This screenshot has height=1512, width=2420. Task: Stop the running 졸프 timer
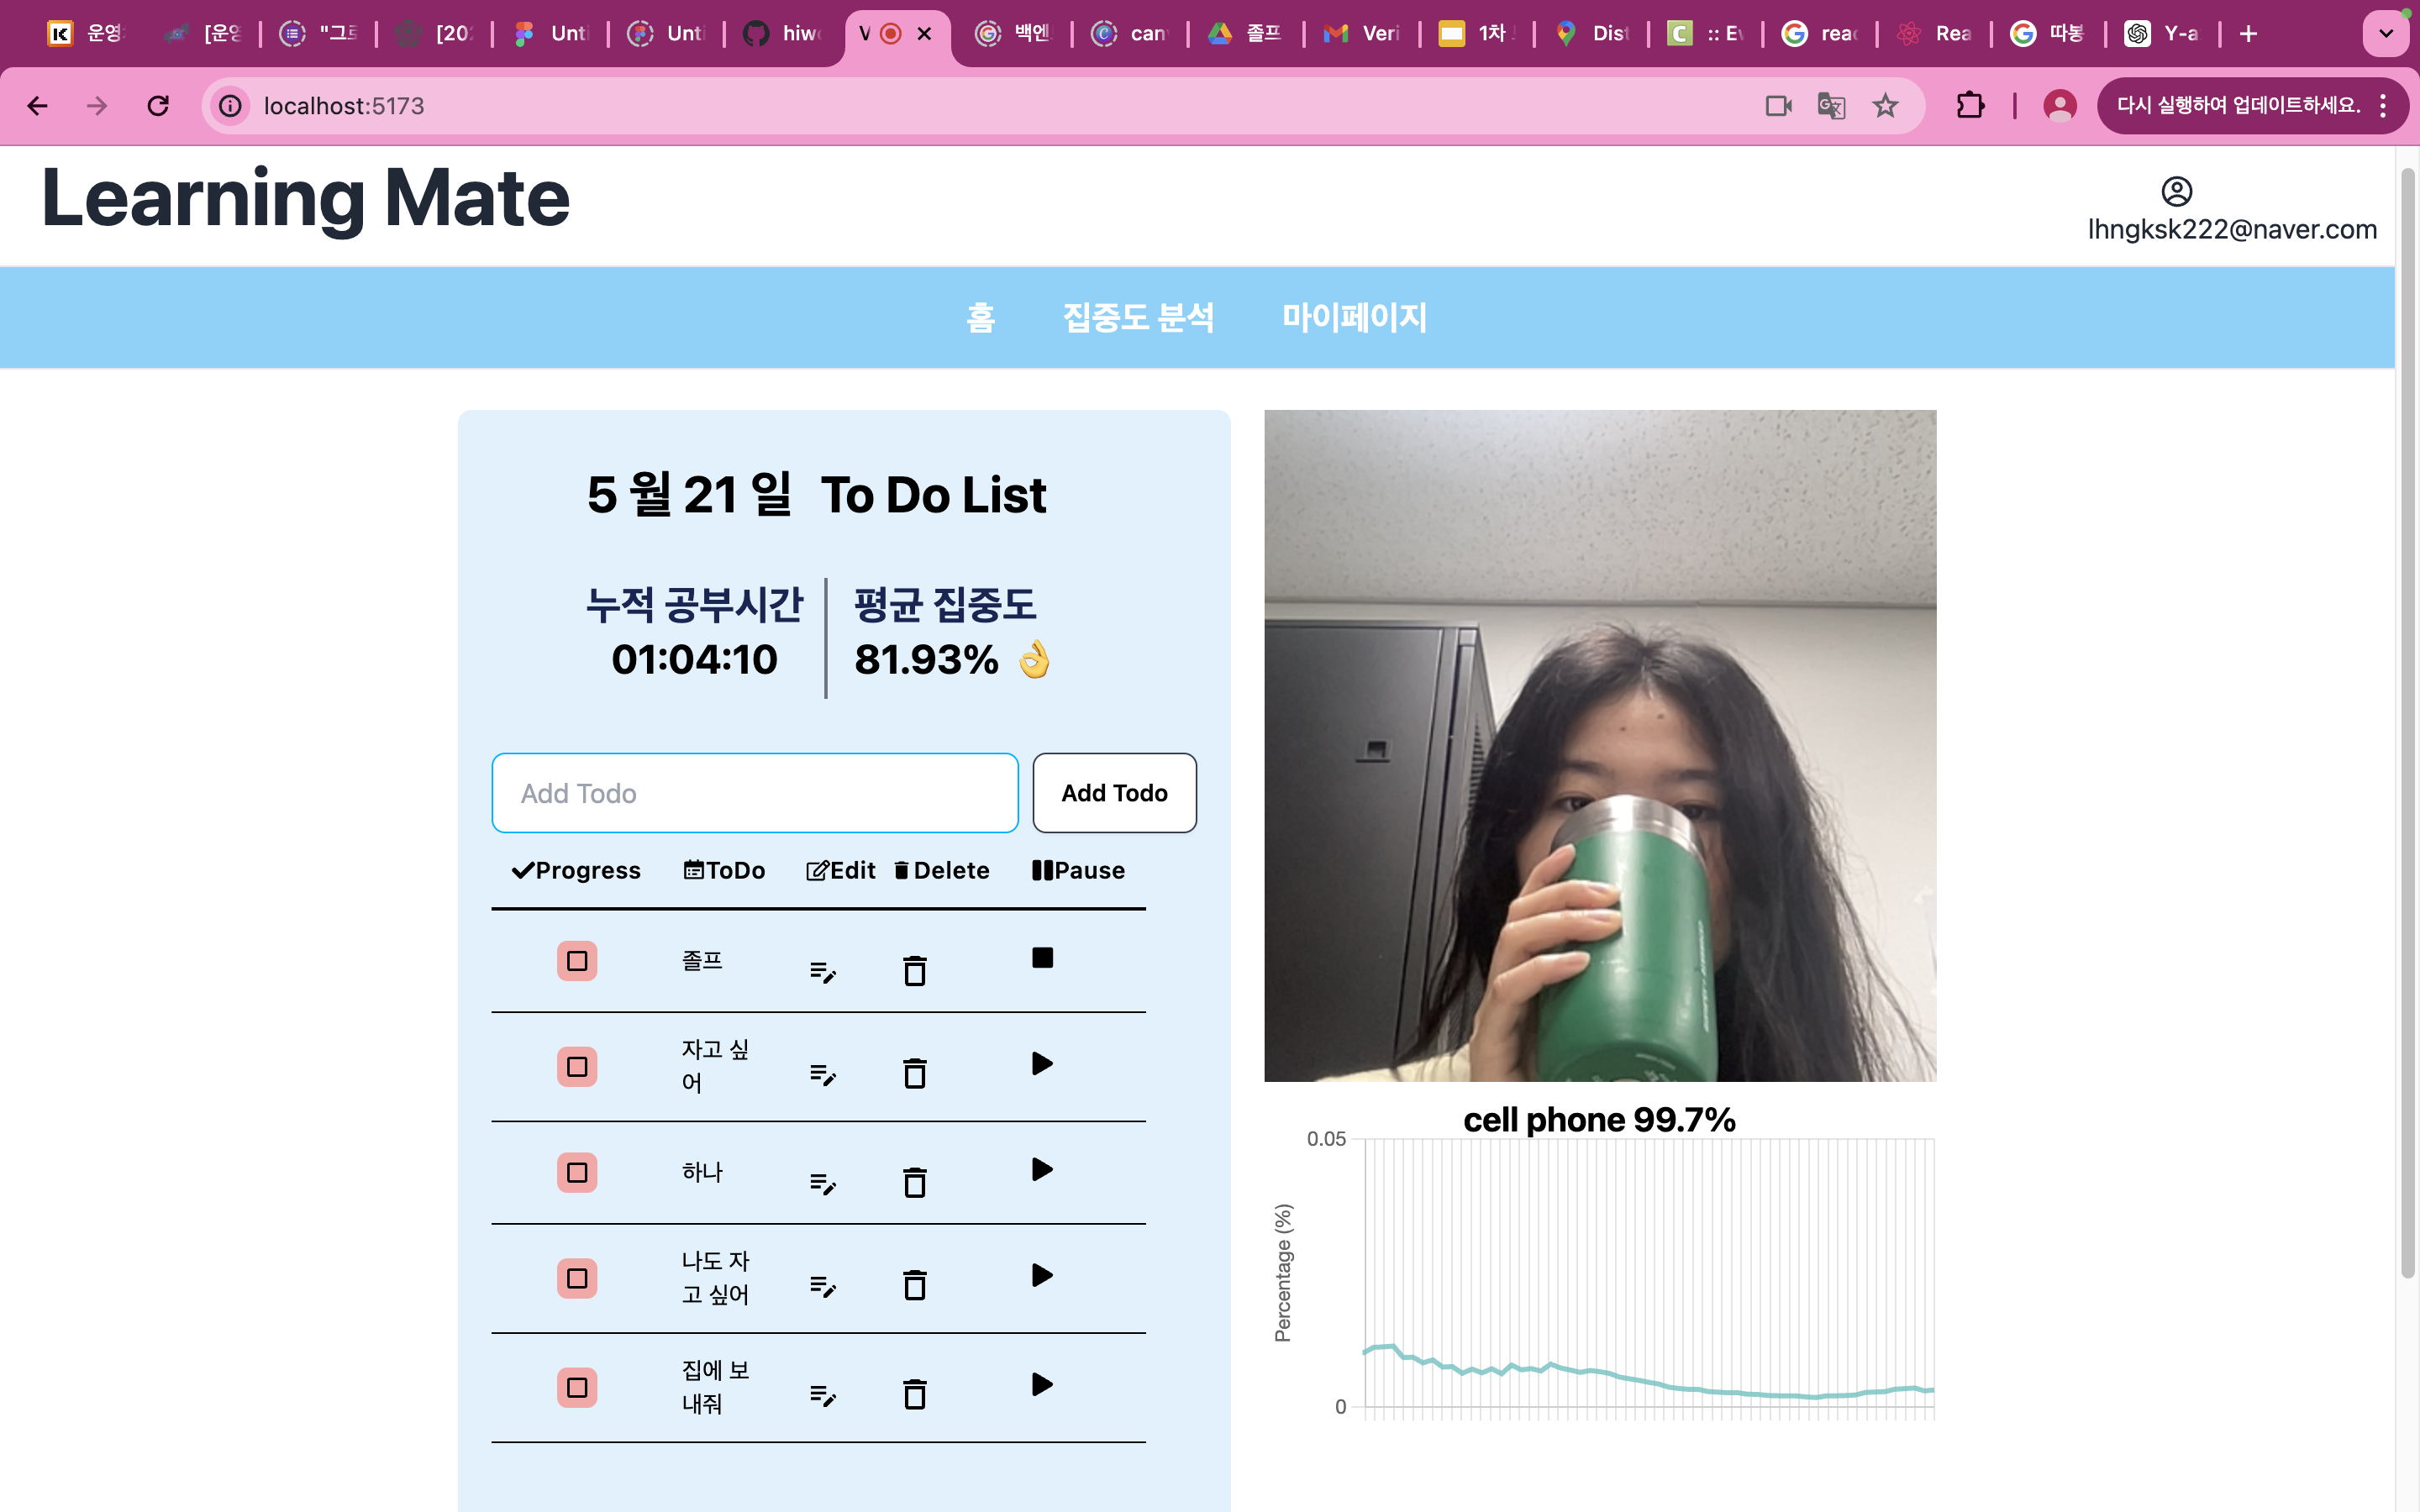[1042, 958]
